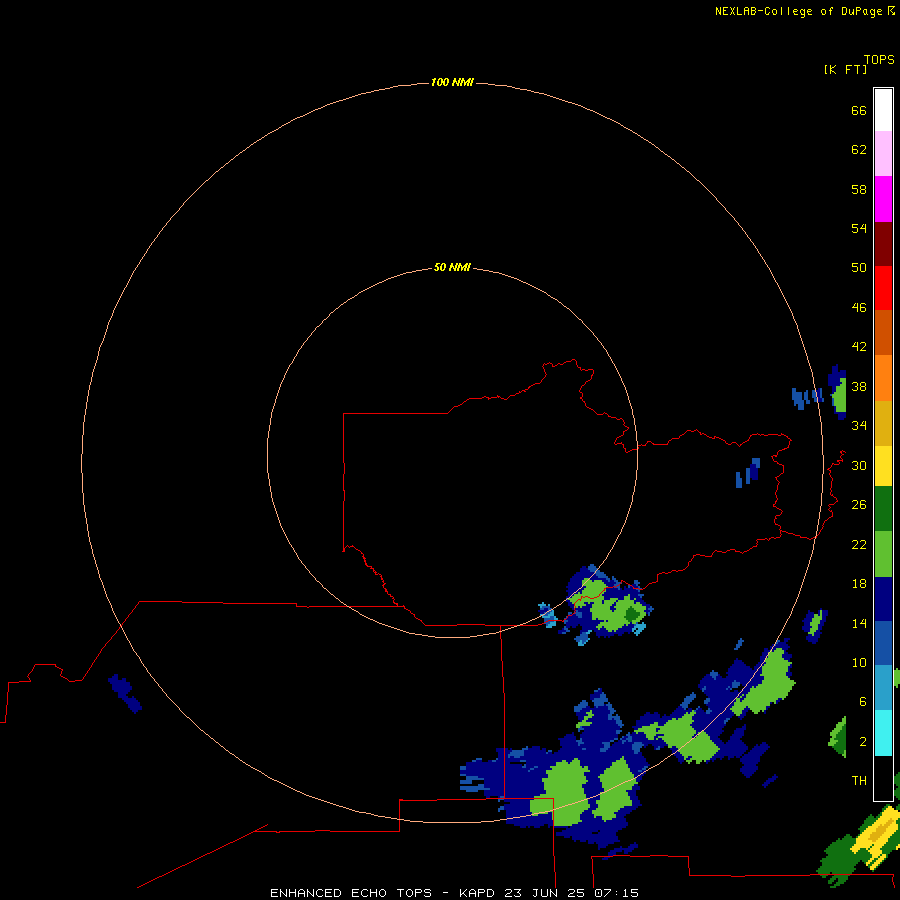Click the 07:15 timestamp

[x=617, y=893]
